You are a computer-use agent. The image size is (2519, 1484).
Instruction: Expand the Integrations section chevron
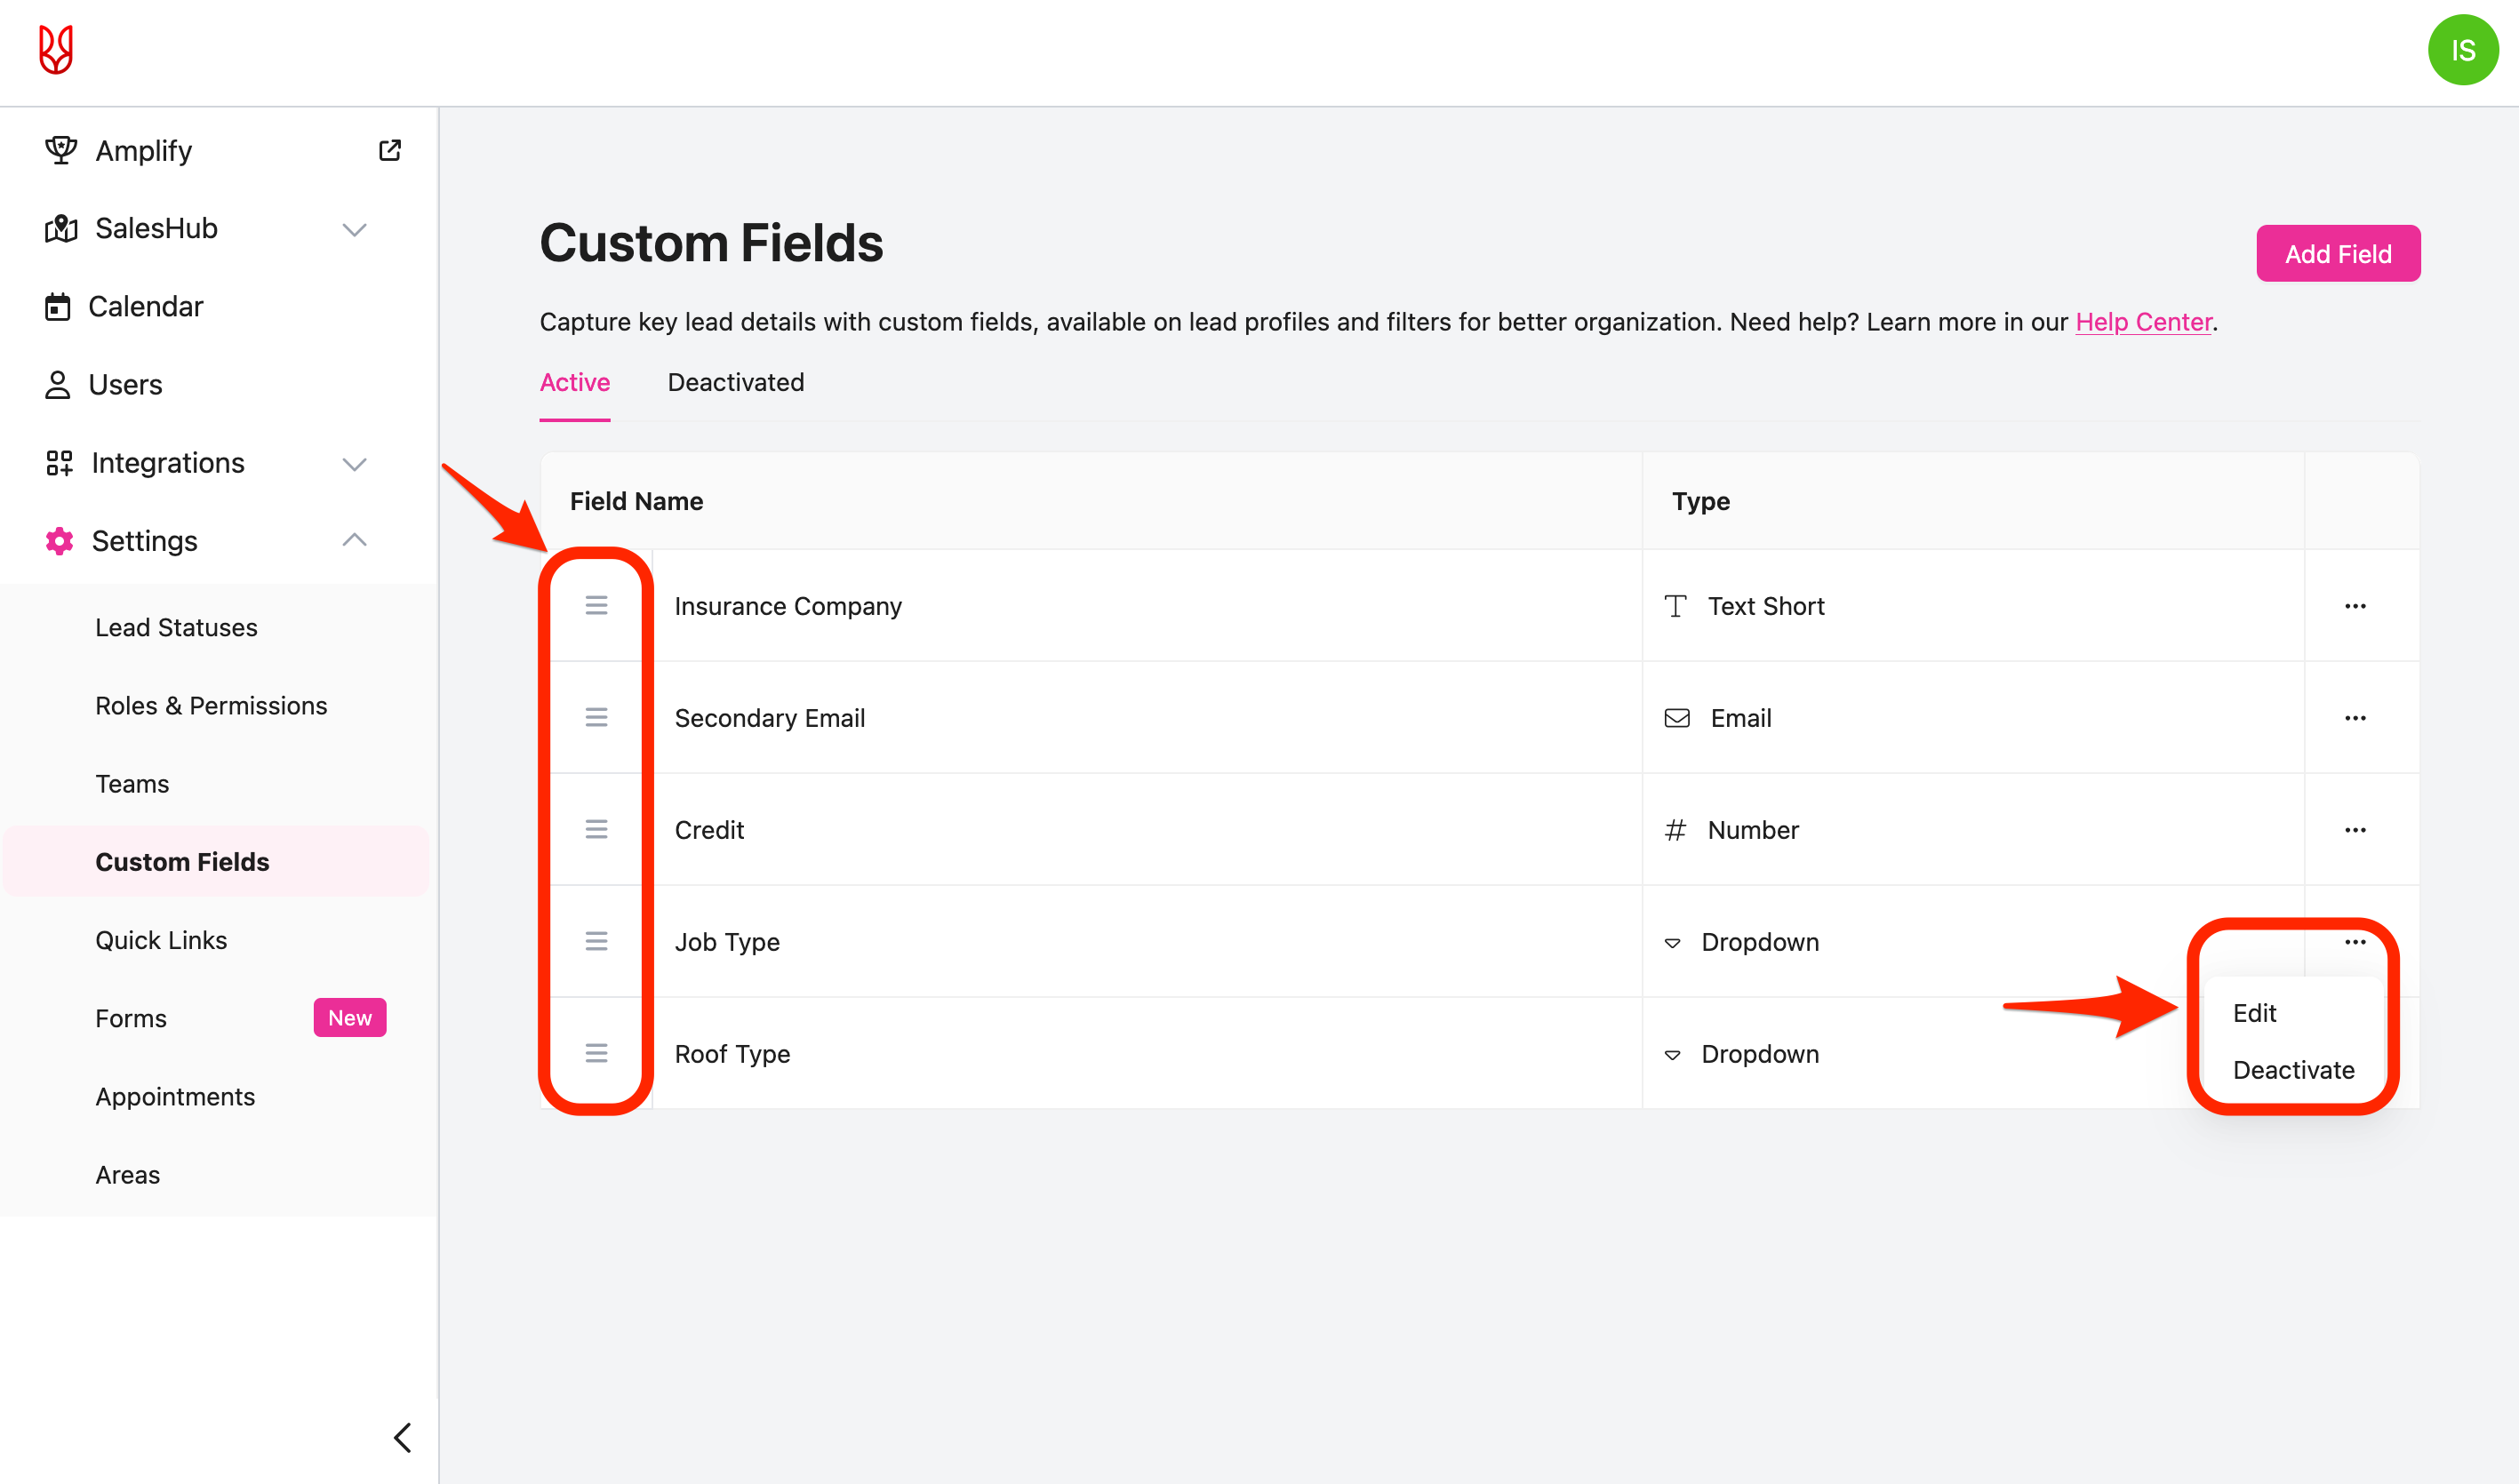point(354,463)
